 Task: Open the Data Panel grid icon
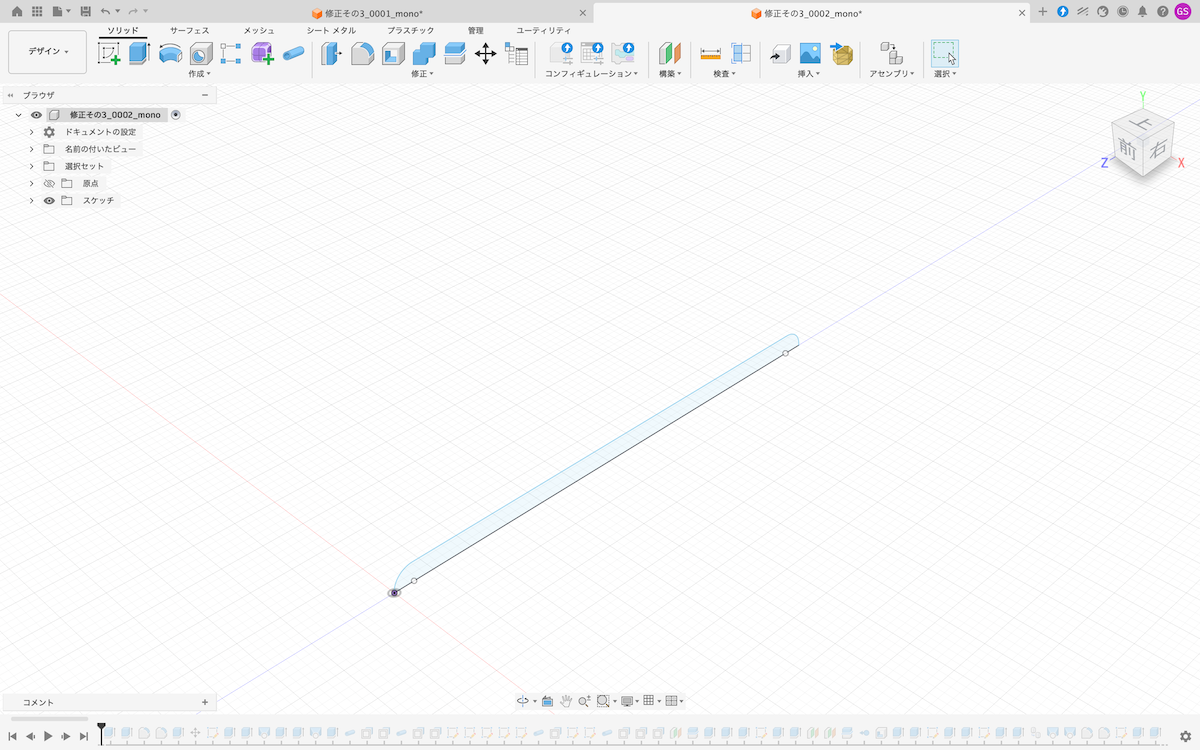[x=37, y=11]
